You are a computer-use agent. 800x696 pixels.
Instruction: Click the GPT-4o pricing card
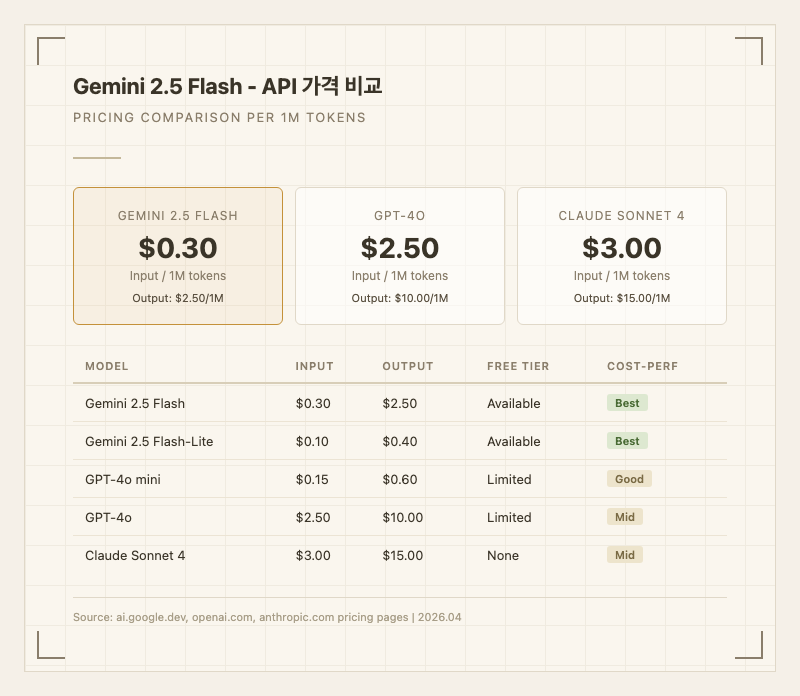pyautogui.click(x=400, y=256)
